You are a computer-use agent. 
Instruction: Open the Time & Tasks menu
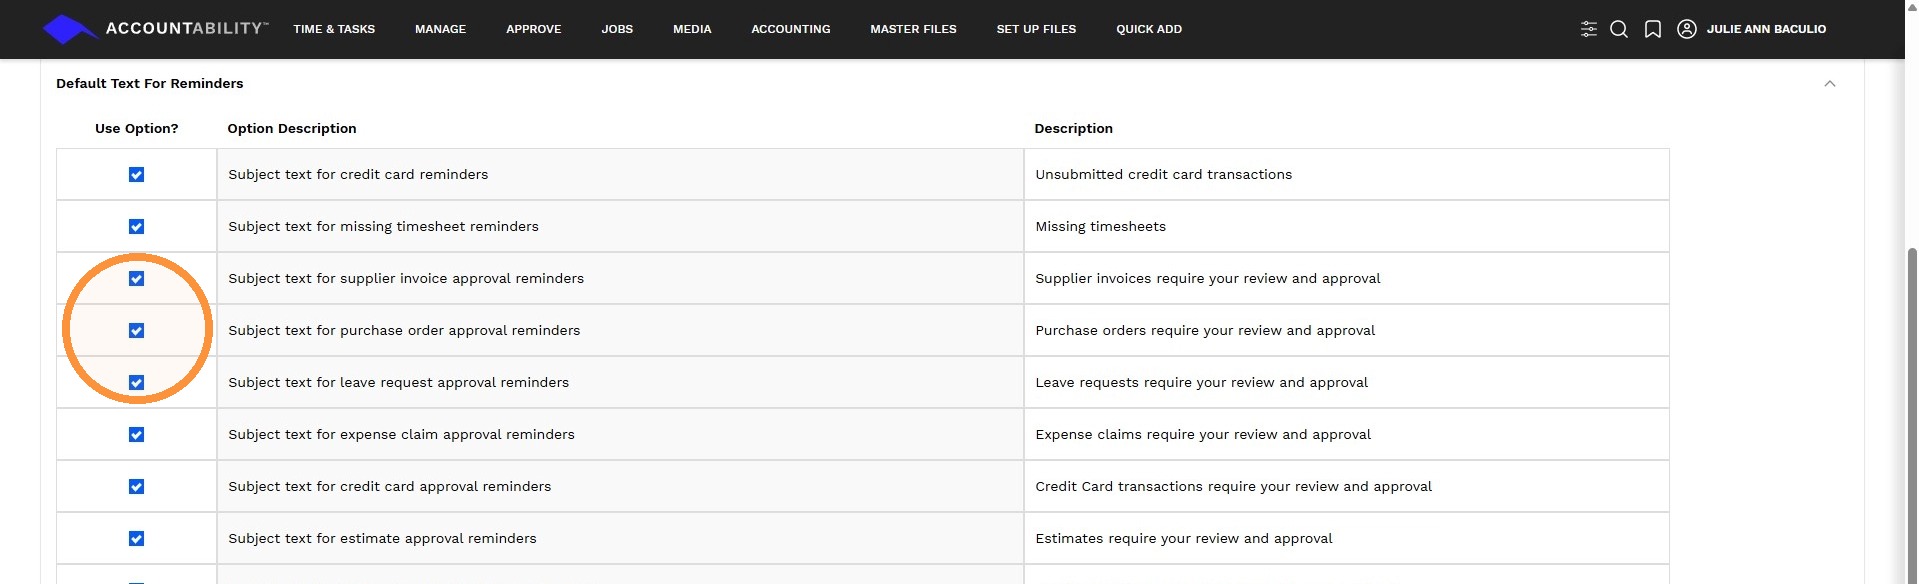click(334, 29)
